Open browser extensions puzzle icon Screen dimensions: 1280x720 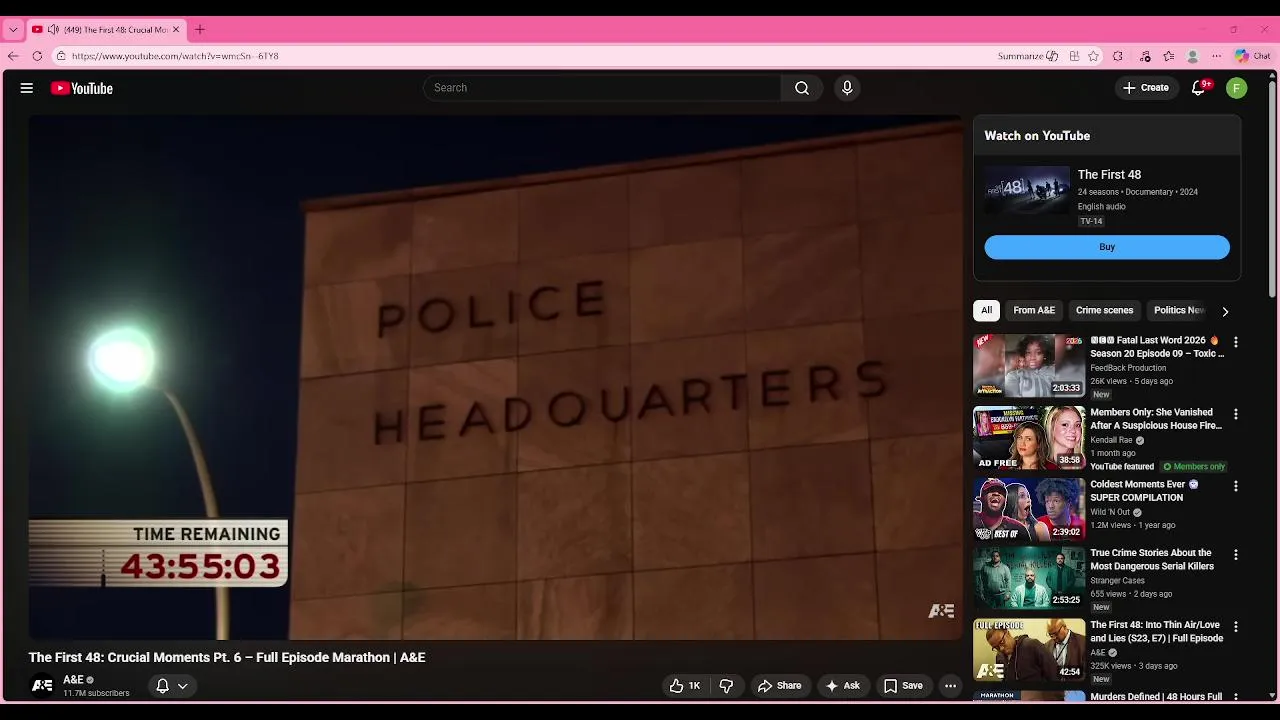1118,56
